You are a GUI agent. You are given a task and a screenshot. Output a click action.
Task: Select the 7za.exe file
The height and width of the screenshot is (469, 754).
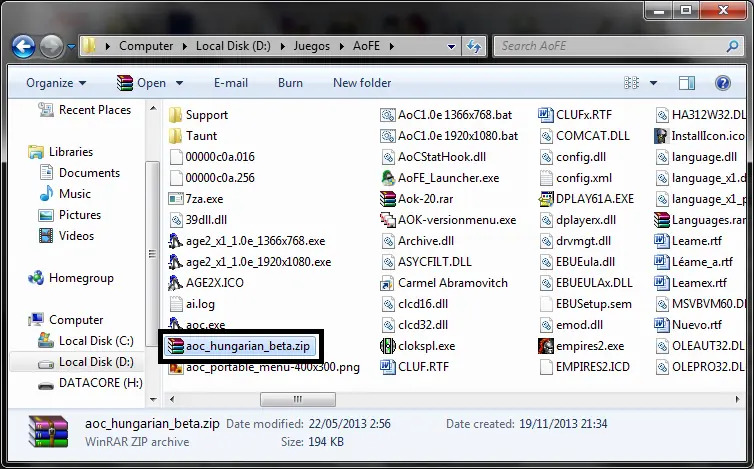pos(196,199)
